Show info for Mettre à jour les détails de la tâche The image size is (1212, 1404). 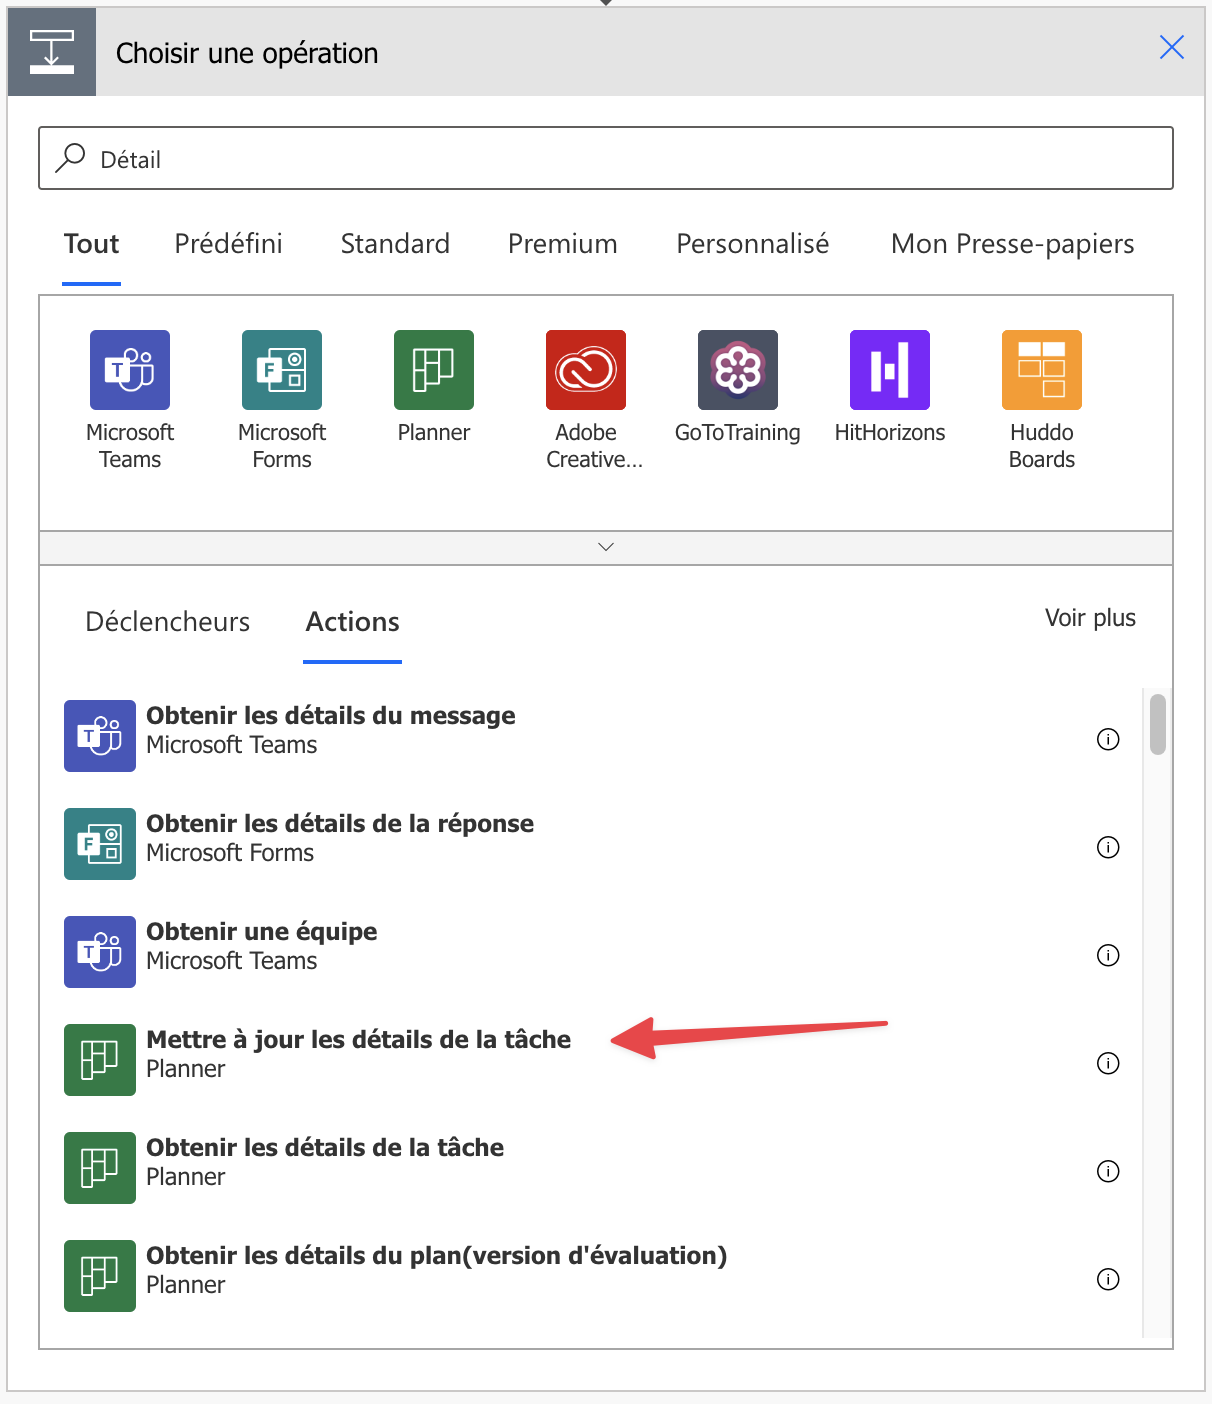pos(1108,1063)
